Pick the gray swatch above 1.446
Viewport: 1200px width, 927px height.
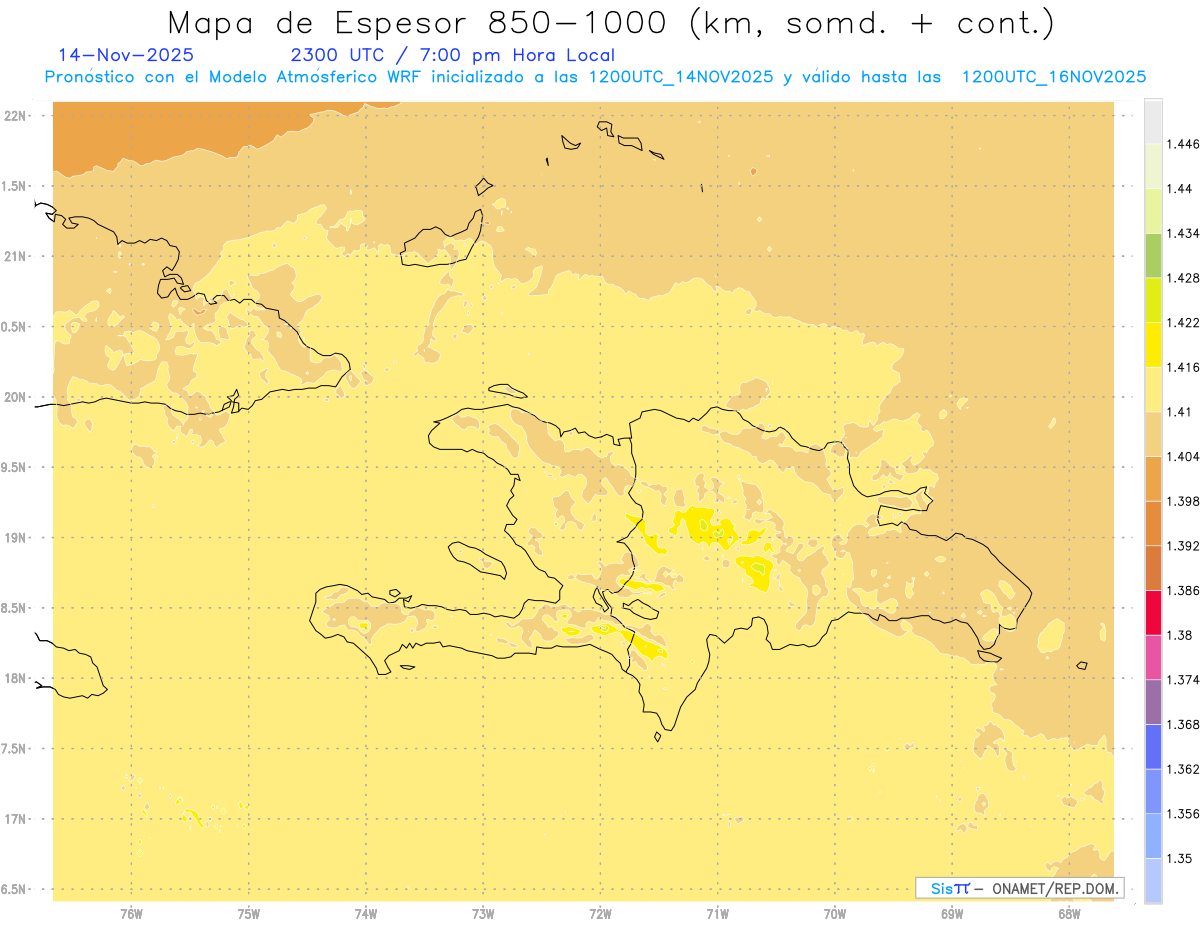pos(1153,121)
